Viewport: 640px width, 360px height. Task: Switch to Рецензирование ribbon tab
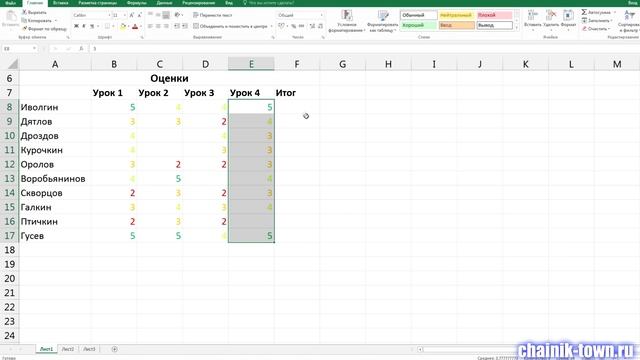point(199,3)
